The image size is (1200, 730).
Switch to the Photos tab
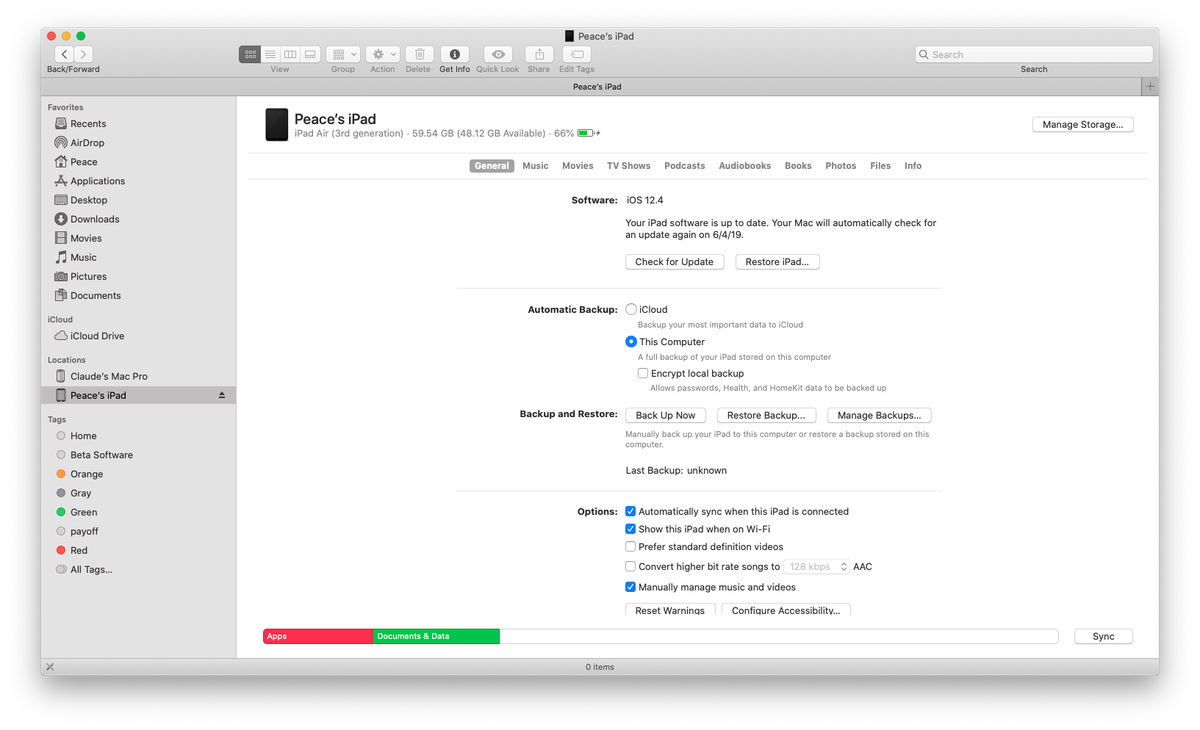[841, 166]
